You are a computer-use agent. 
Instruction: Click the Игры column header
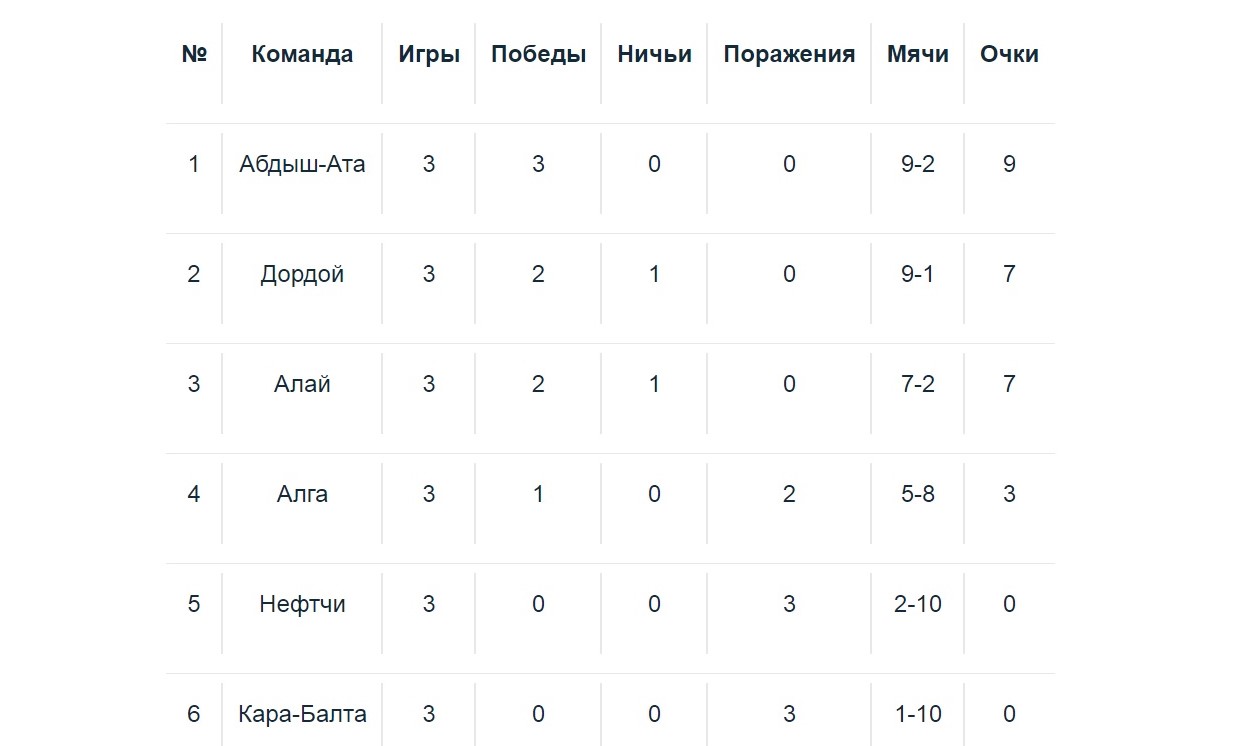click(x=429, y=54)
